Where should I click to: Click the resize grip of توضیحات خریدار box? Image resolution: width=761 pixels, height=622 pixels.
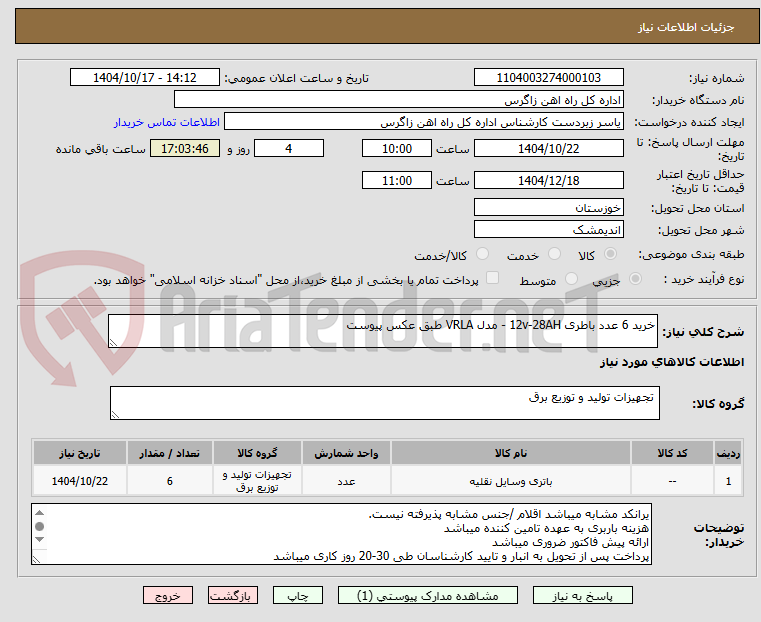(x=36, y=559)
